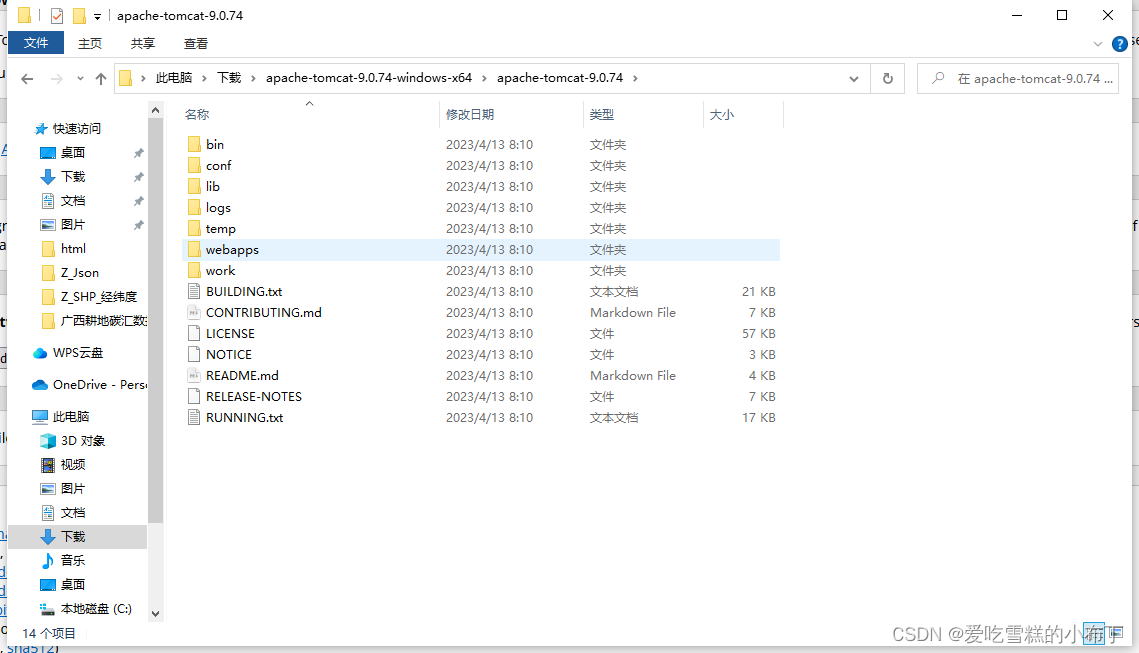Open WPS云盘 in navigation pane
Screen dimensions: 1139x653
[x=68, y=353]
